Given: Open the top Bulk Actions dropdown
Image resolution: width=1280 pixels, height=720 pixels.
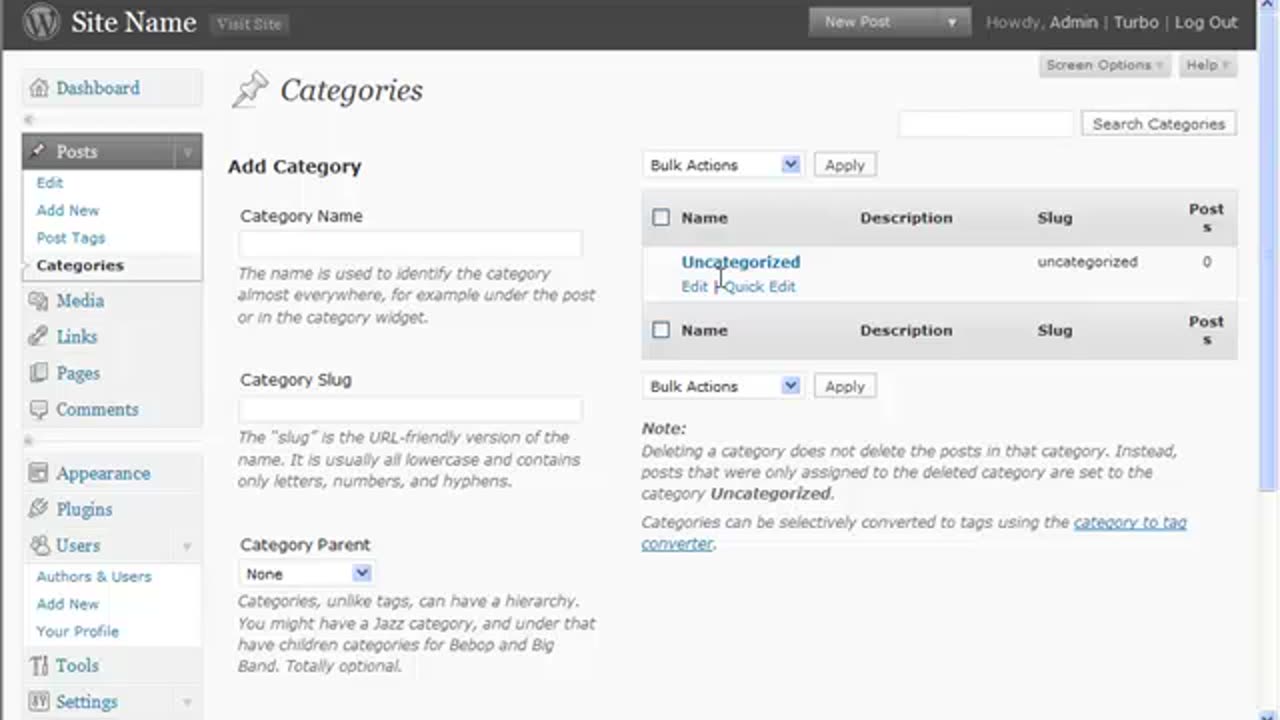Looking at the screenshot, I should 723,165.
